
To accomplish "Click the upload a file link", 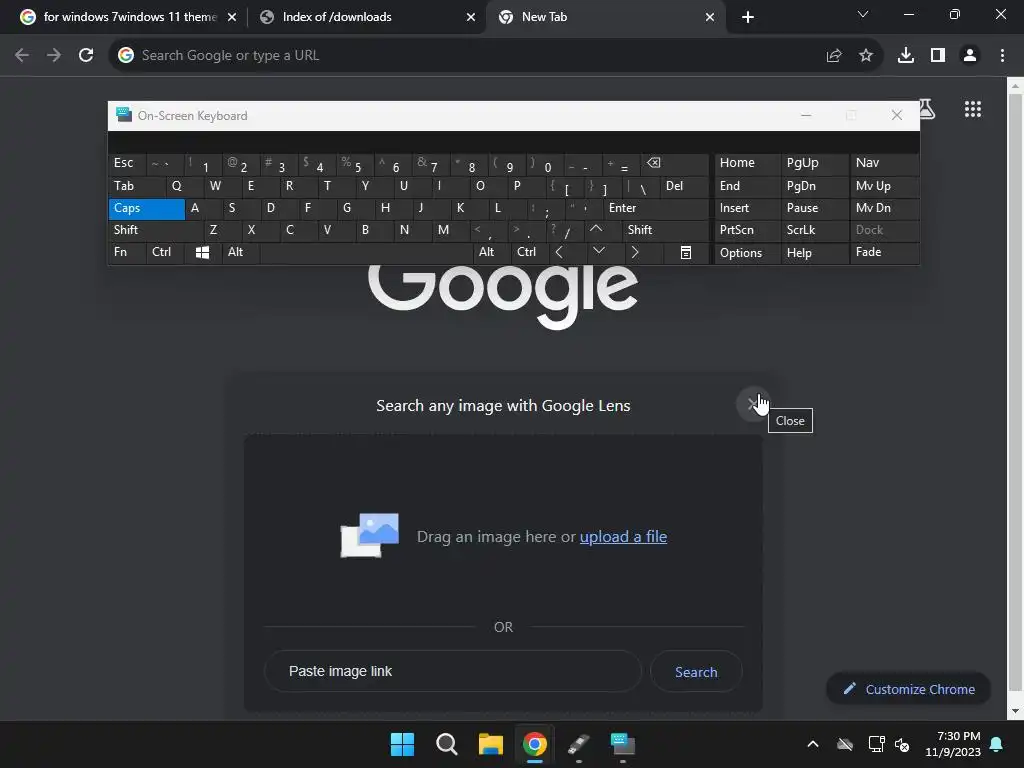I will pyautogui.click(x=623, y=537).
